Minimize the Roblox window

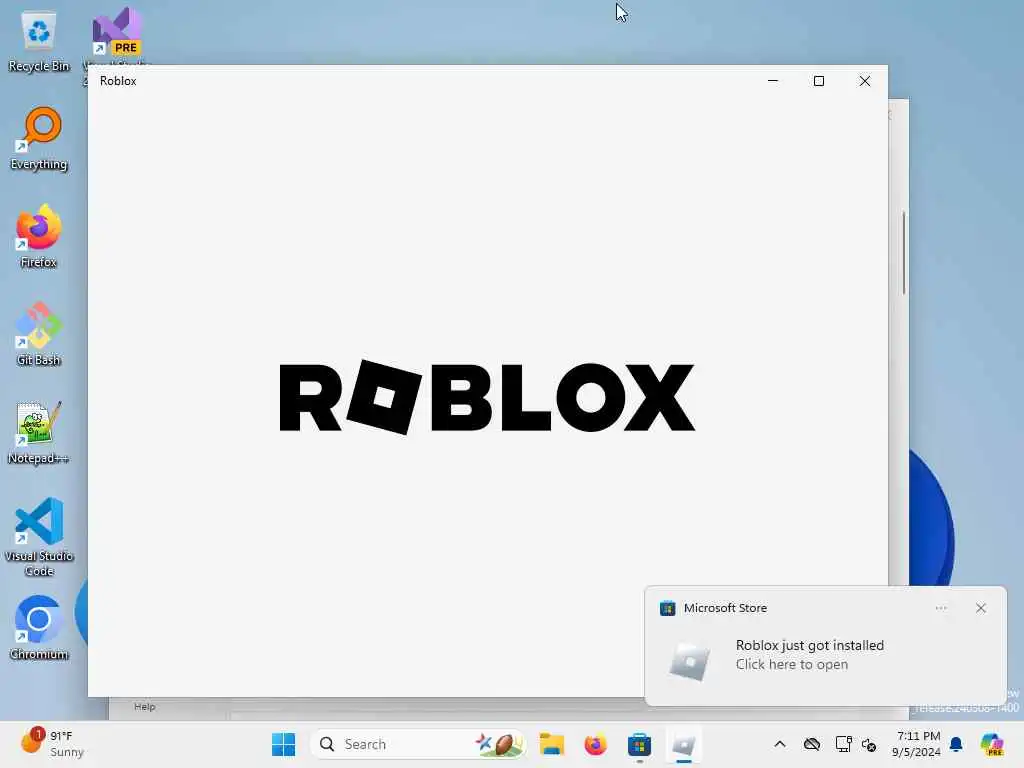pyautogui.click(x=773, y=81)
